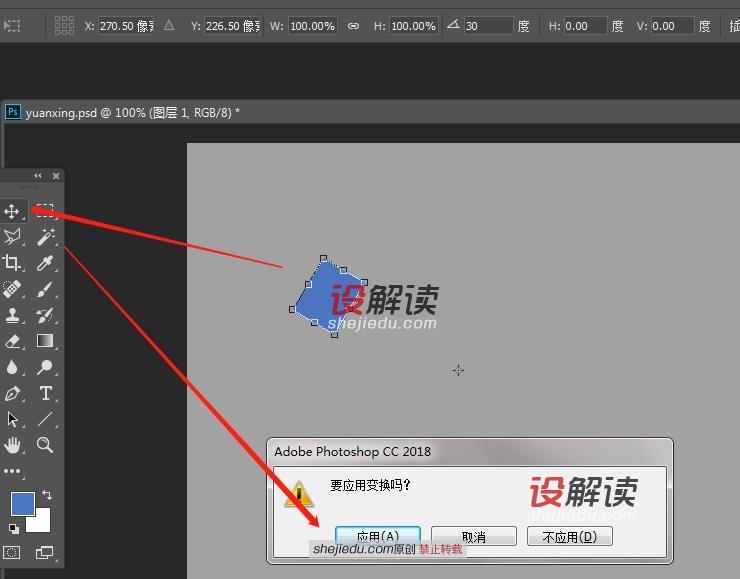Screen dimensions: 740x579
Task: Select the Path Selection tool
Action: click(12, 419)
